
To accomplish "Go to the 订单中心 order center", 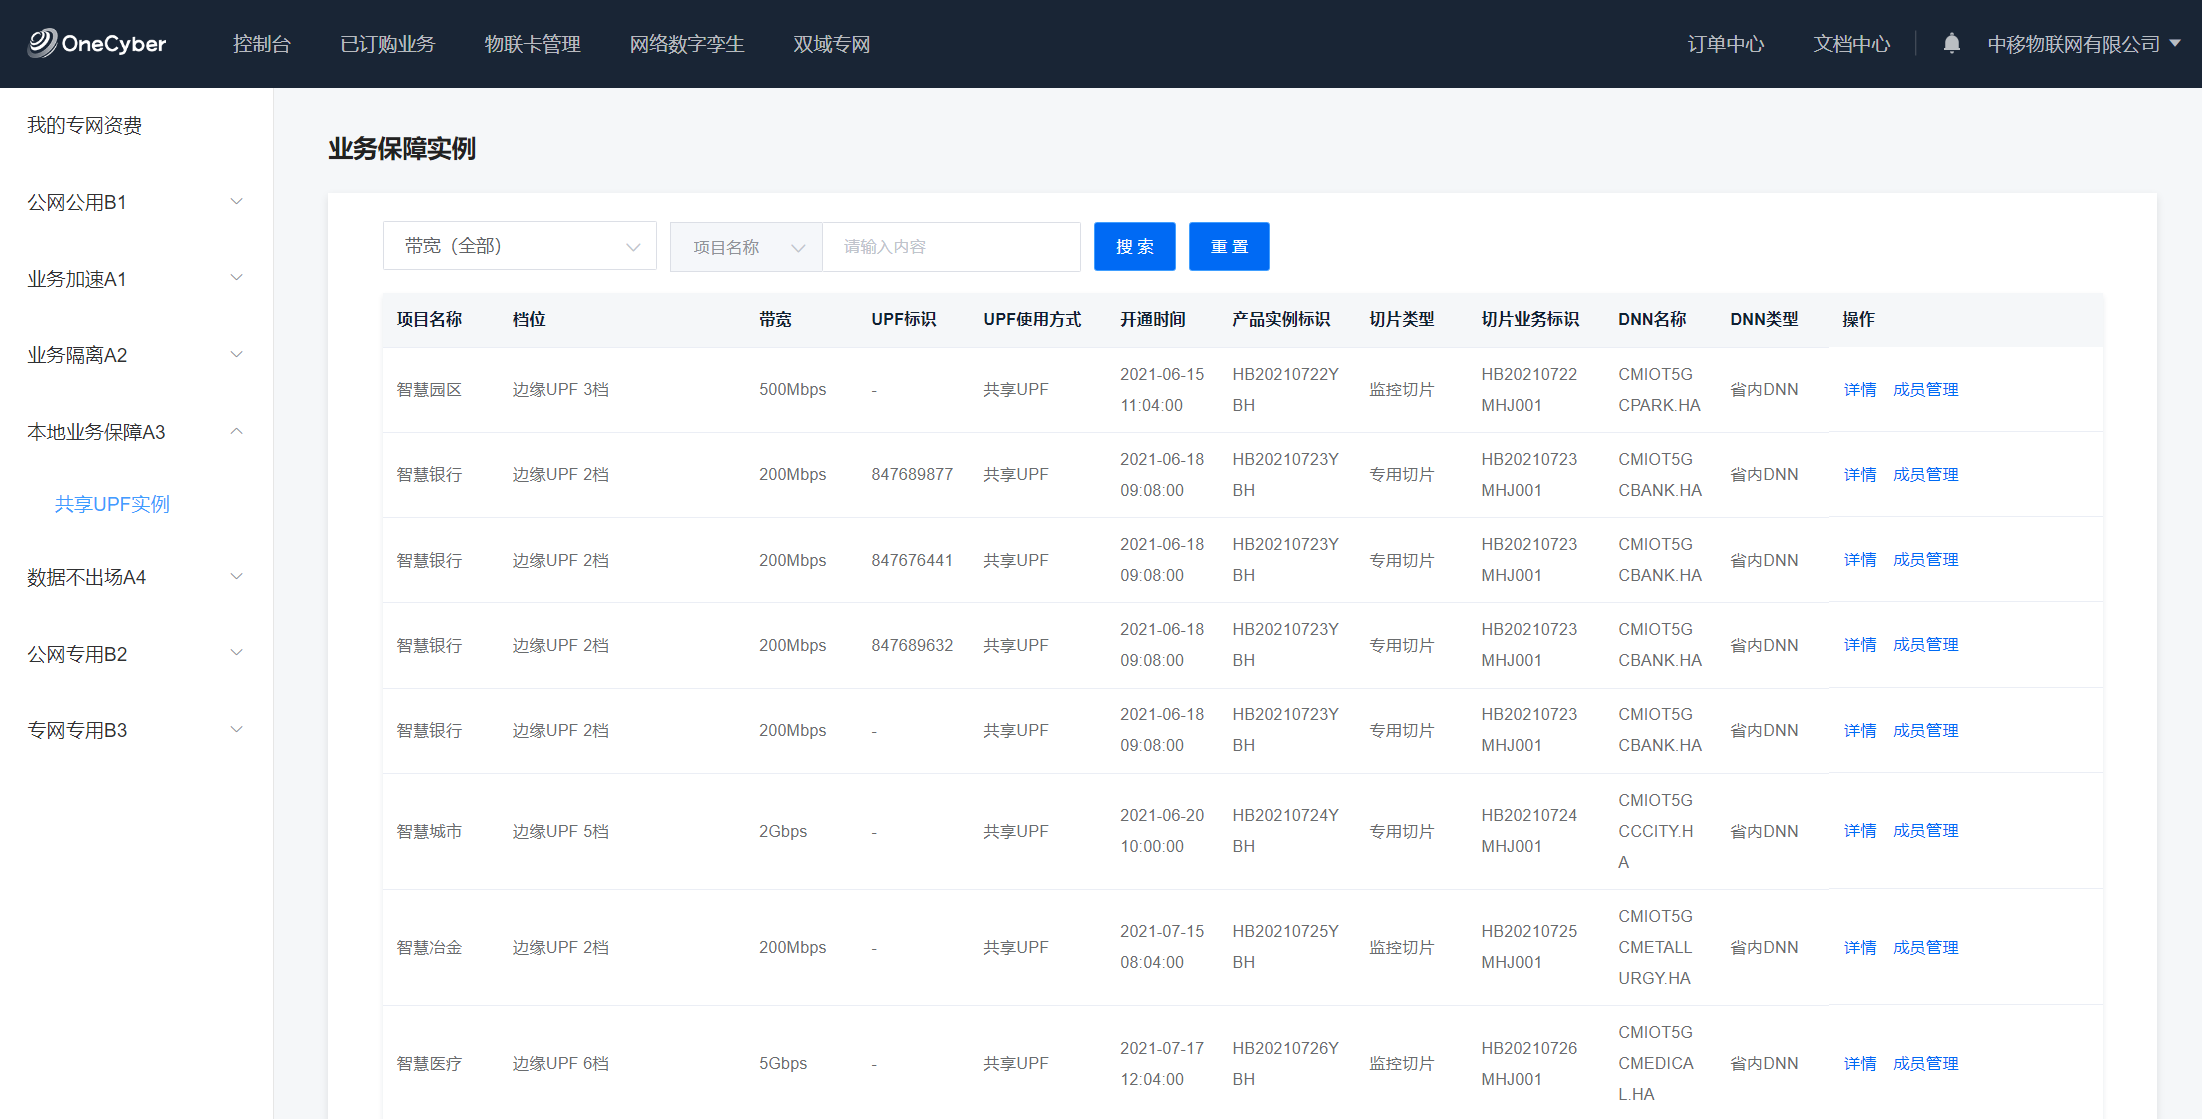I will point(1725,44).
